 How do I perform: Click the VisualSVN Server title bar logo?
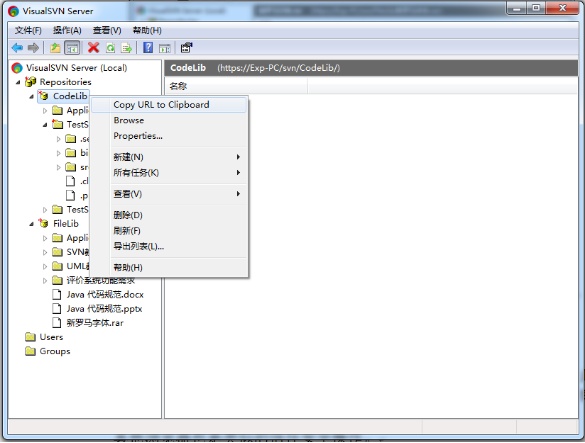(13, 11)
